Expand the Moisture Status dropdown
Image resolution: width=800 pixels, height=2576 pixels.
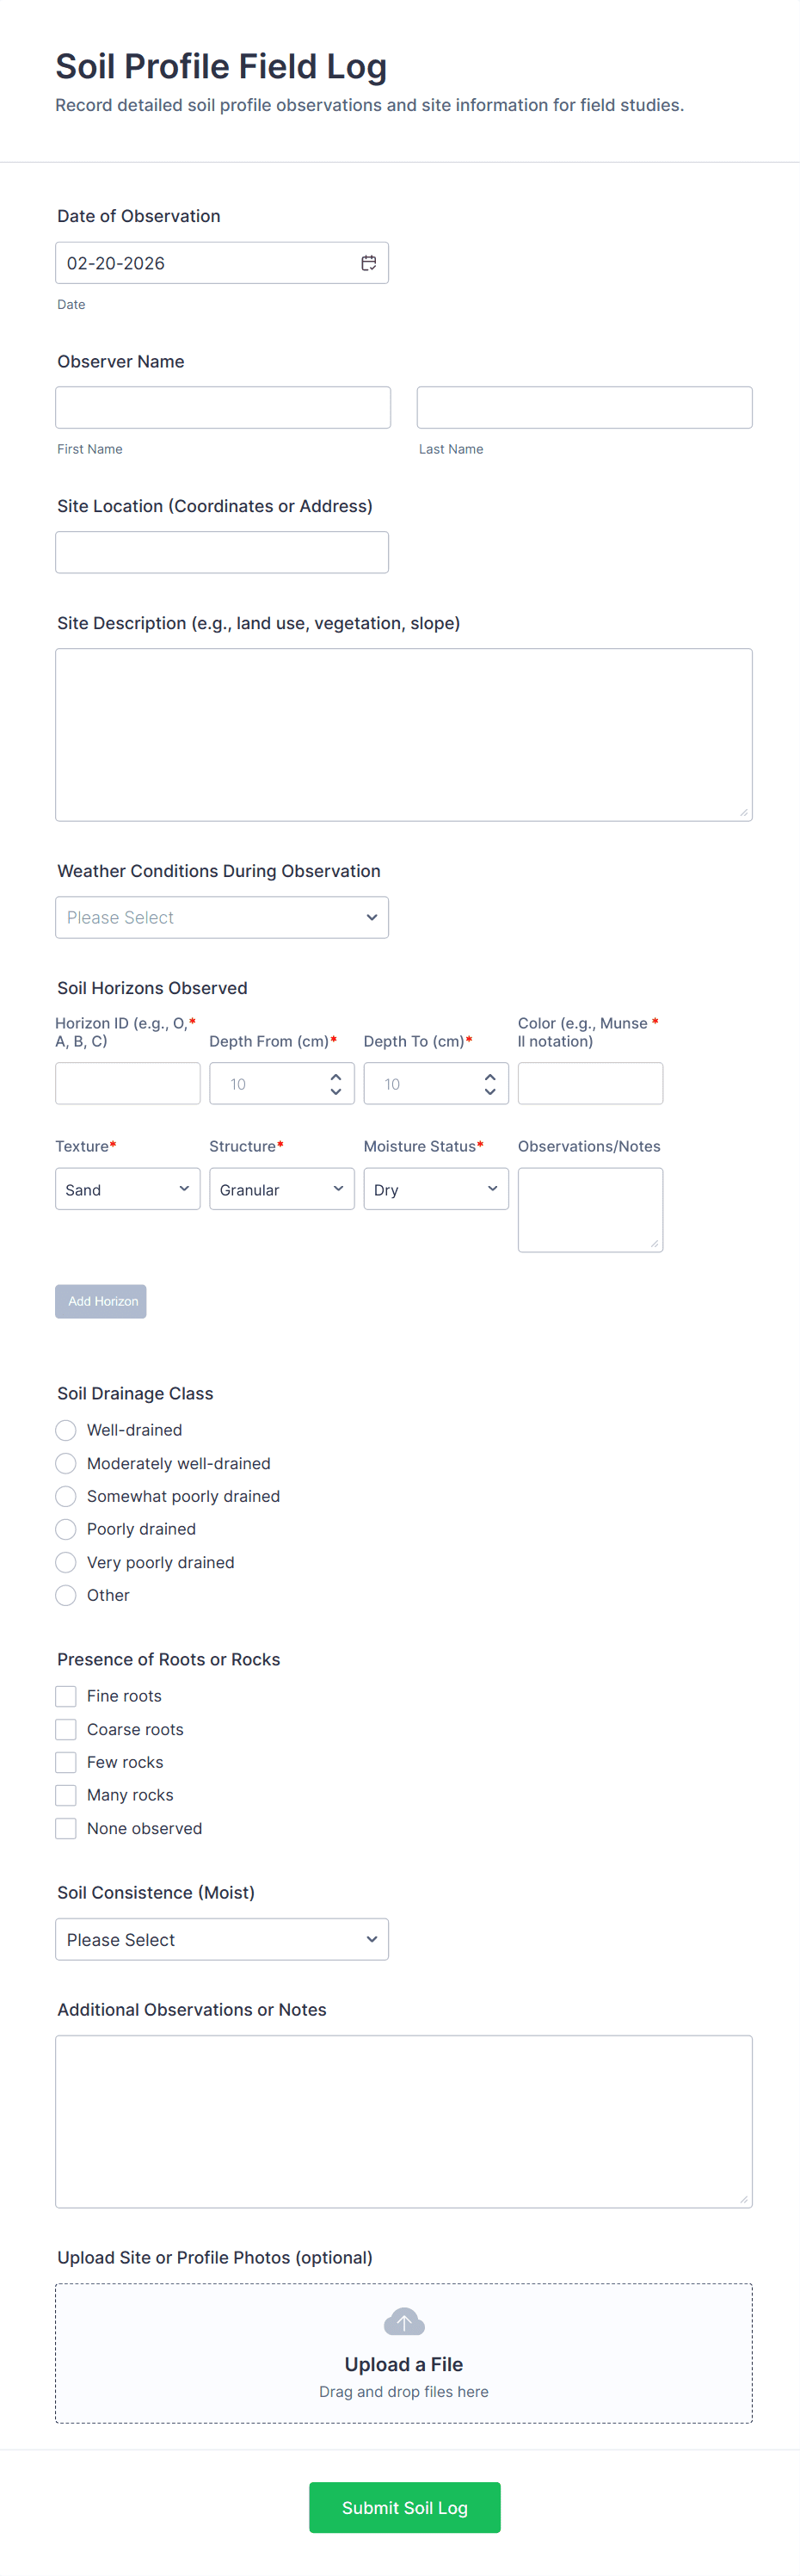pyautogui.click(x=435, y=1189)
